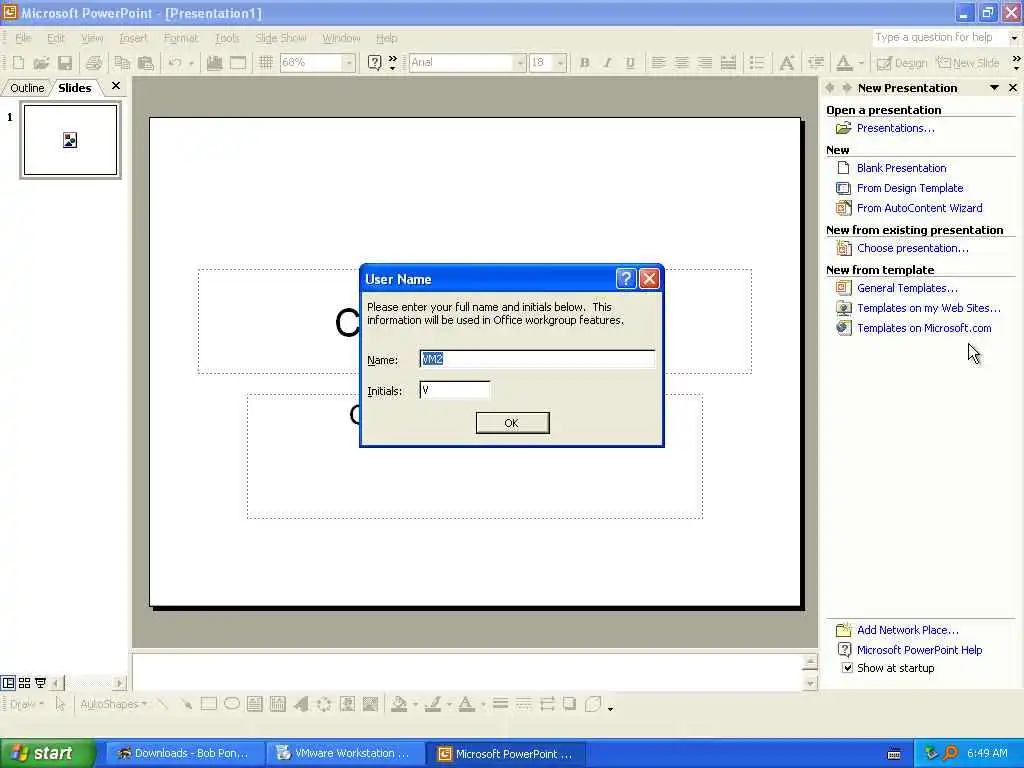
Task: Select slide 1 thumbnail
Action: point(71,140)
